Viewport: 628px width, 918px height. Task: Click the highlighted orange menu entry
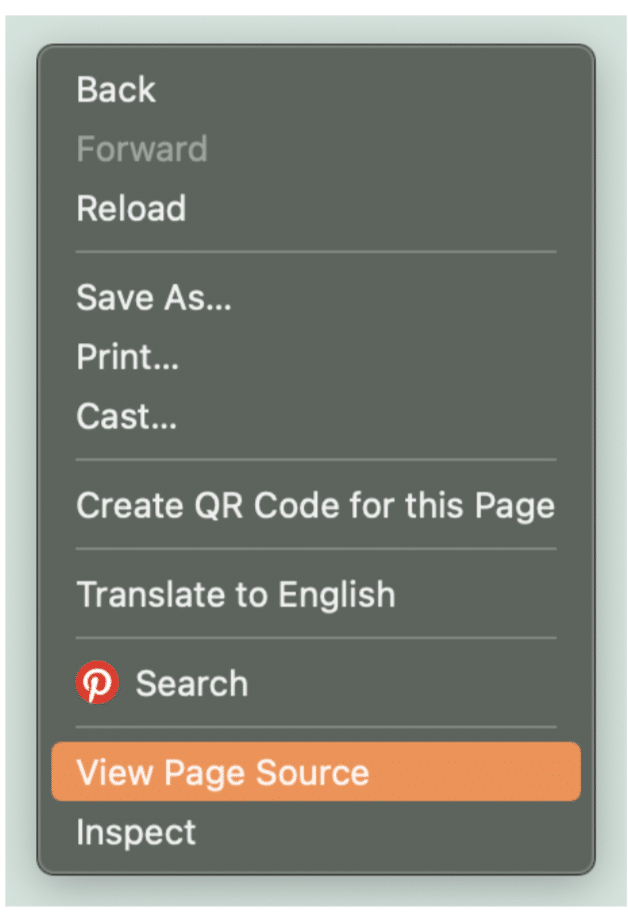coord(315,772)
